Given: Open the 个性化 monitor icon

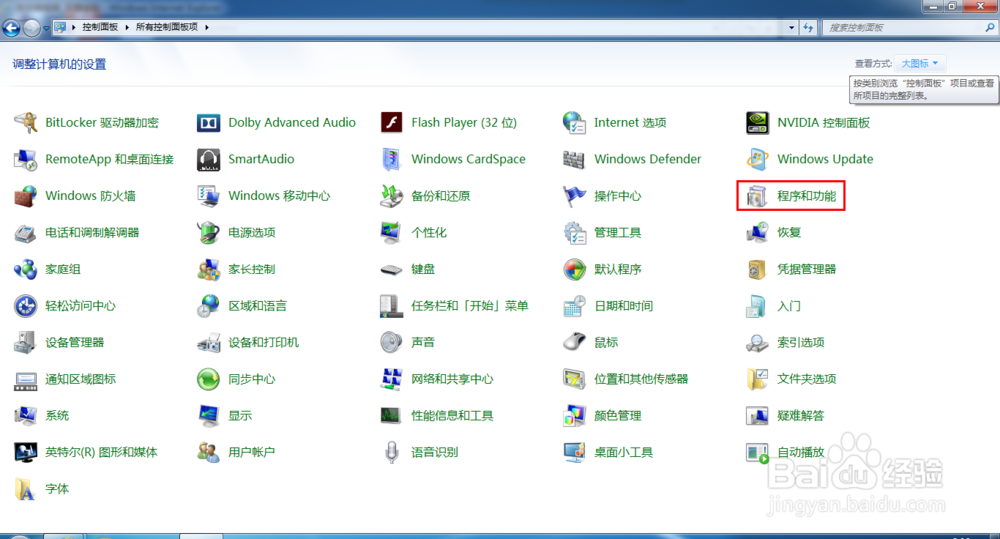Looking at the screenshot, I should pyautogui.click(x=391, y=233).
